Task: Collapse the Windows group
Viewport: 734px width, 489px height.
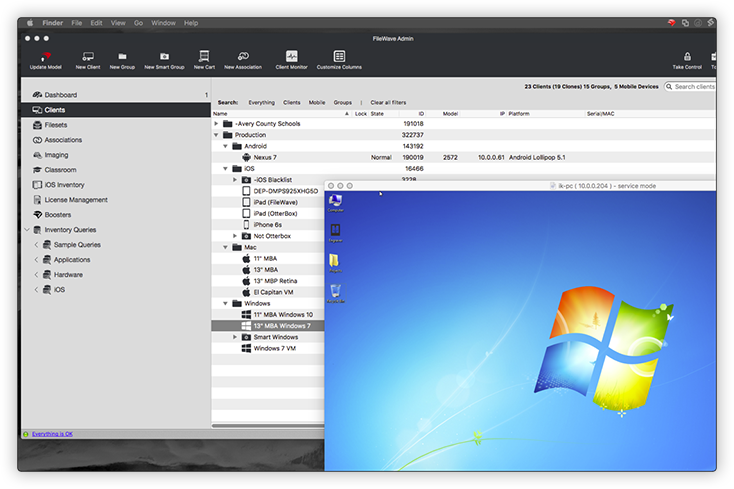Action: click(226, 303)
